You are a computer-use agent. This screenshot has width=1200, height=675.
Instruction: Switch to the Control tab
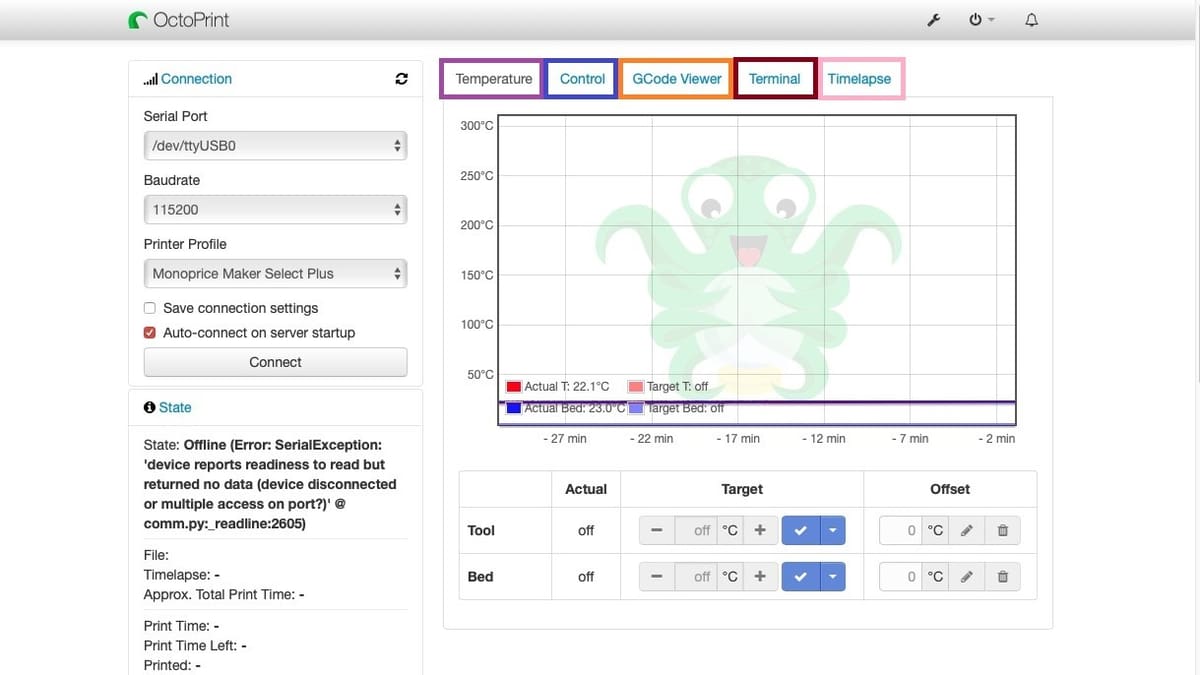coord(582,79)
